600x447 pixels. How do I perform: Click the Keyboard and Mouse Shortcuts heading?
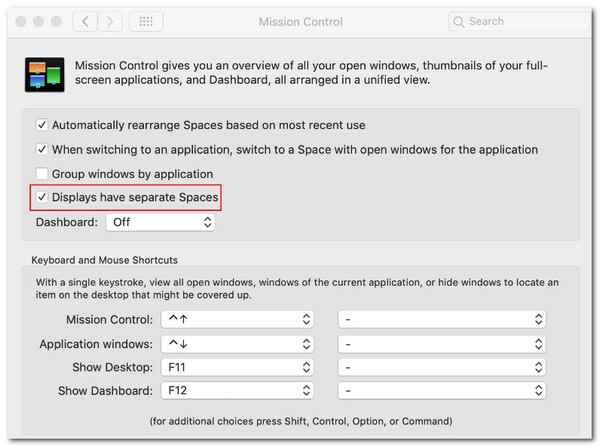coord(104,260)
